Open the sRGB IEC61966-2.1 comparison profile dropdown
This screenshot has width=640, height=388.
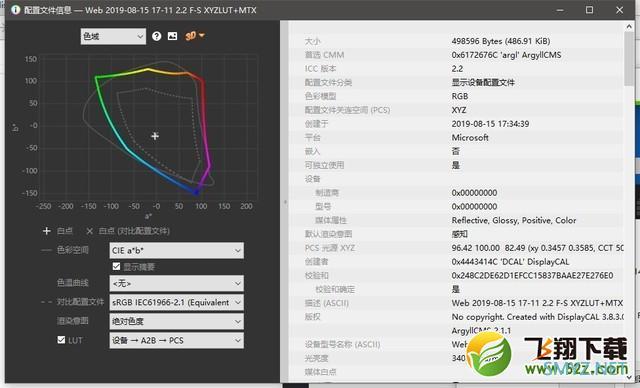[x=177, y=302]
